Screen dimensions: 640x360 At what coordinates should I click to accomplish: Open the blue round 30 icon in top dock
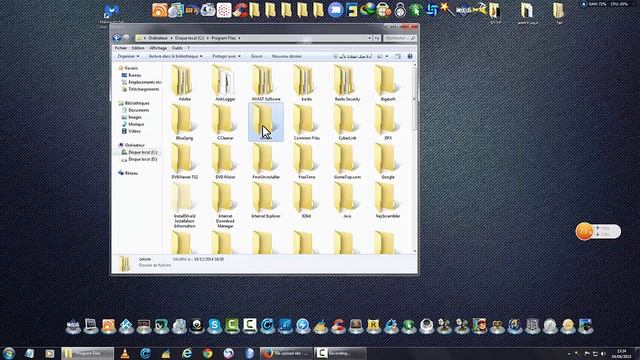coord(336,10)
